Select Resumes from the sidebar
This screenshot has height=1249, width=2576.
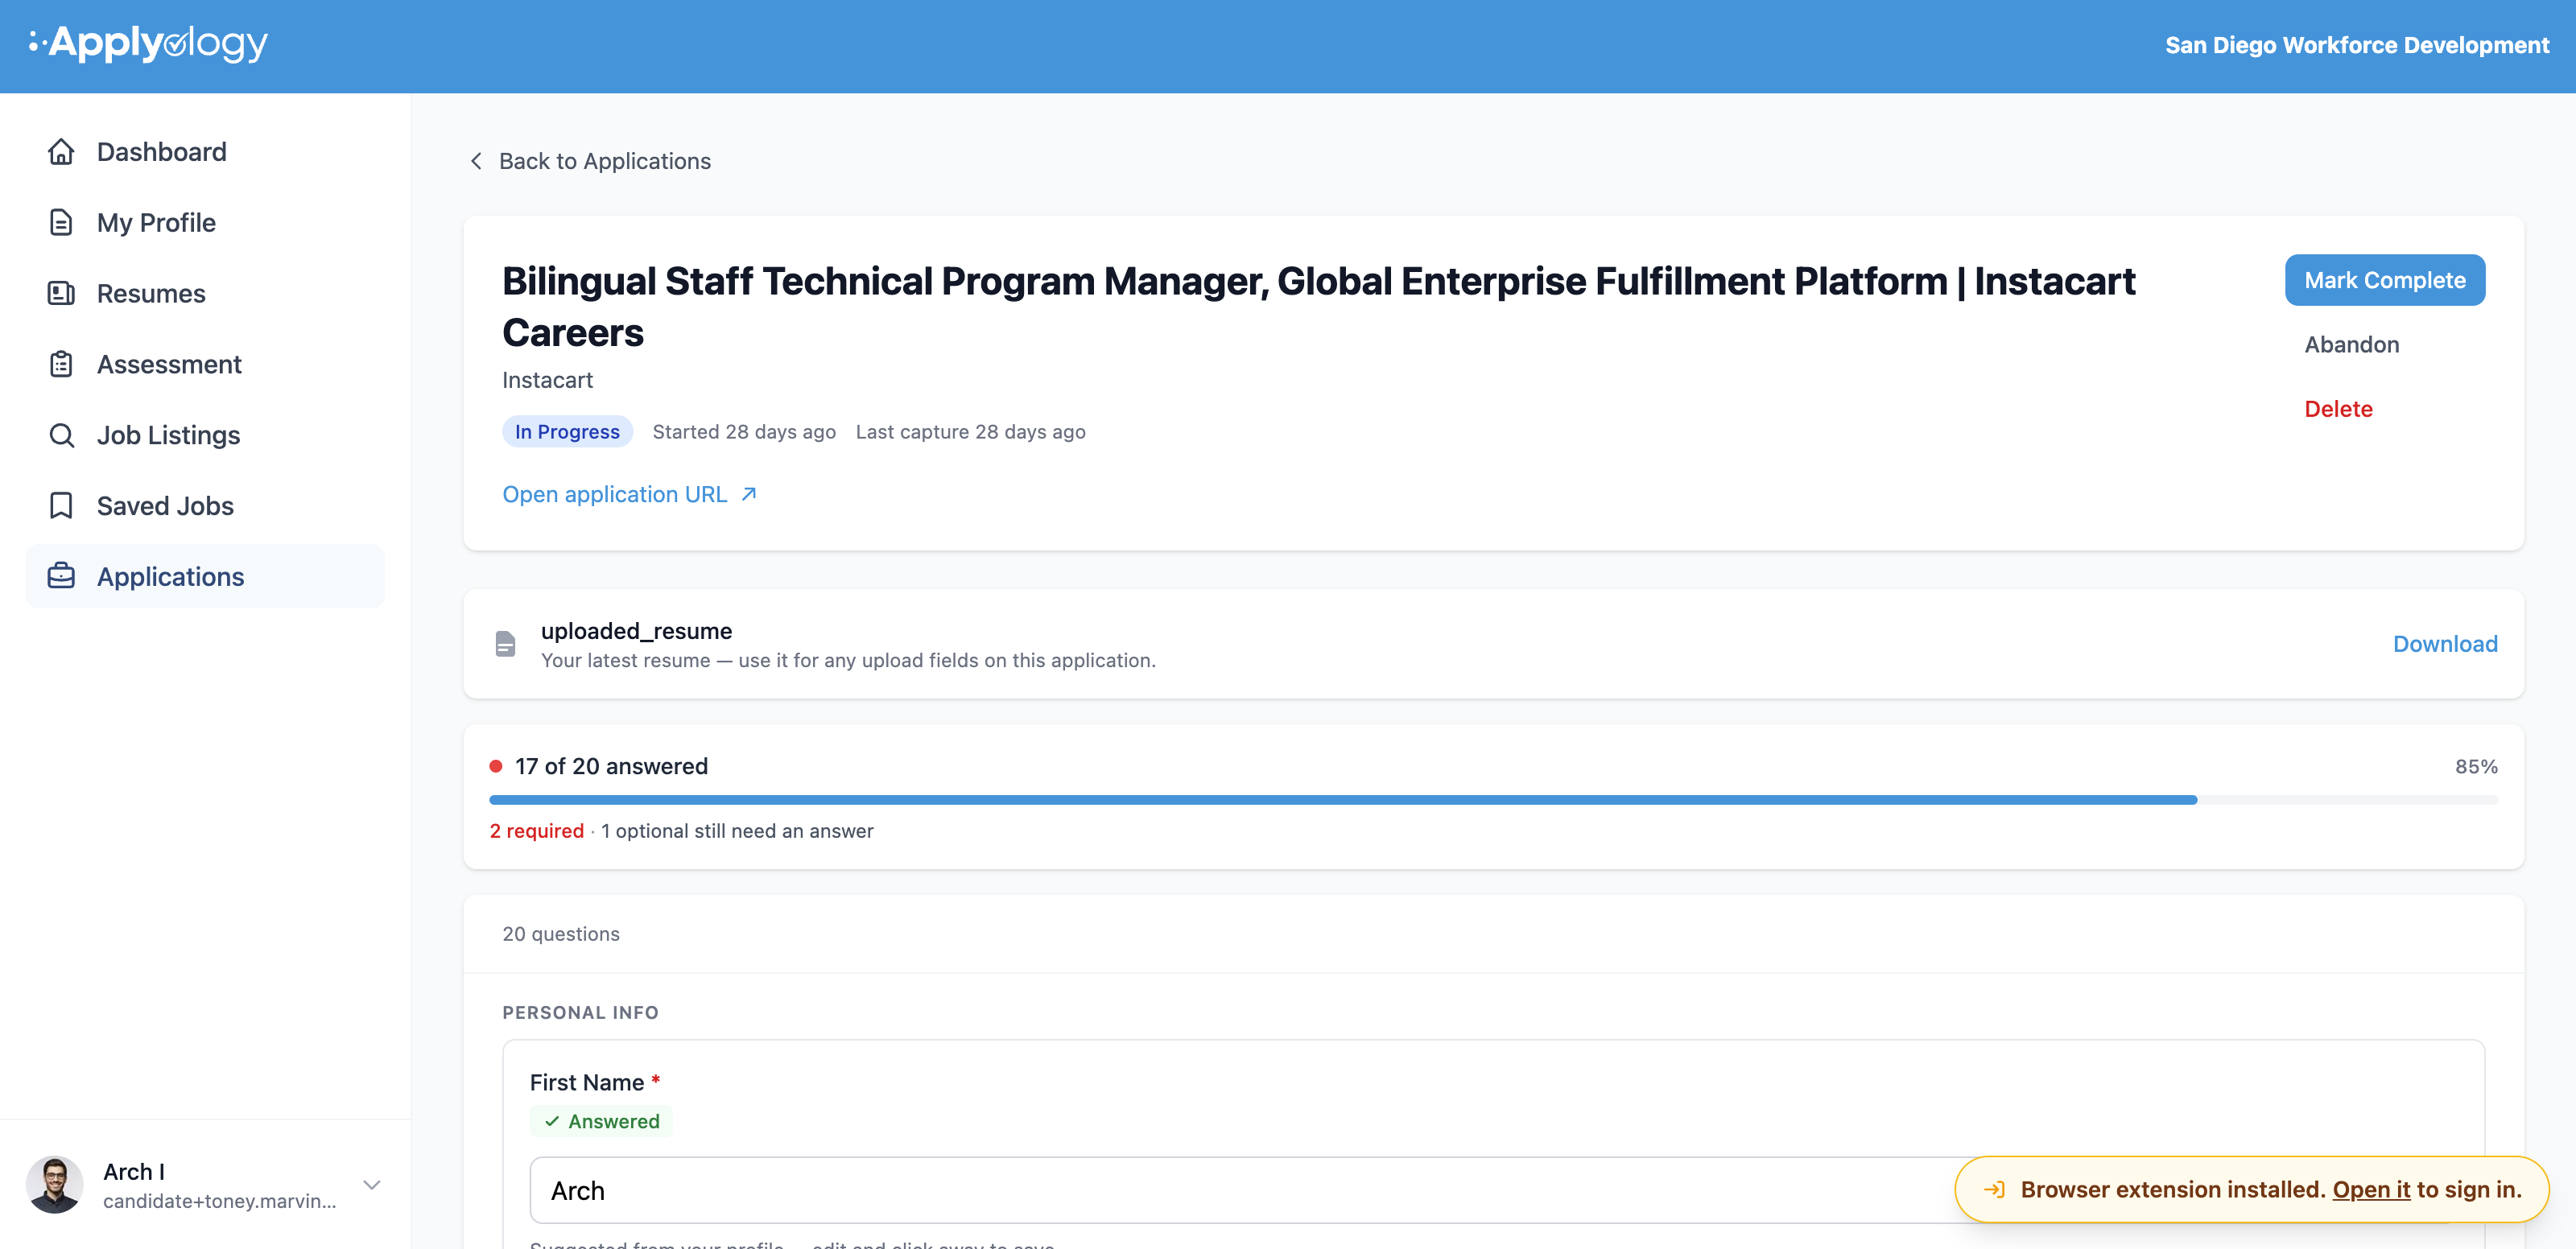[205, 293]
